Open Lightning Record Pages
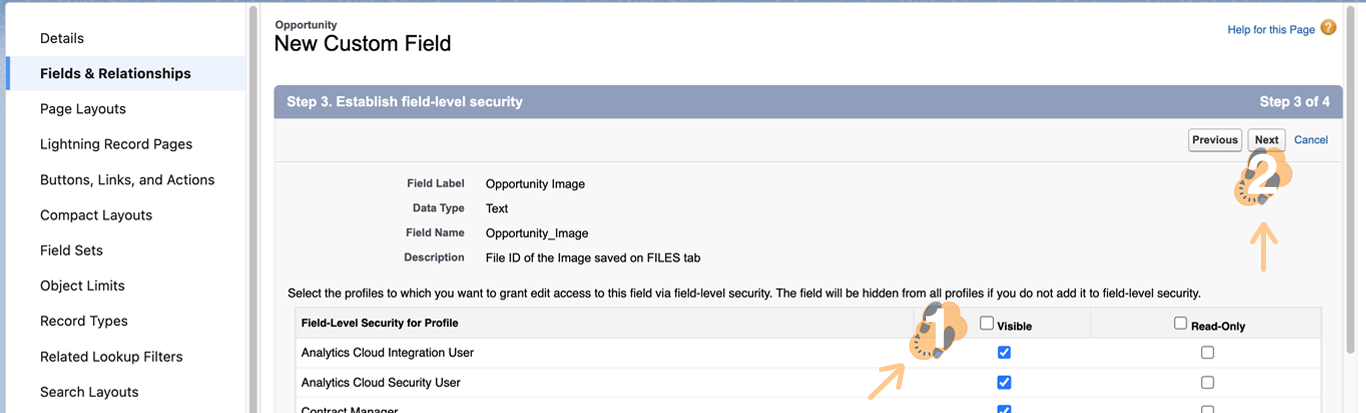 (x=116, y=144)
